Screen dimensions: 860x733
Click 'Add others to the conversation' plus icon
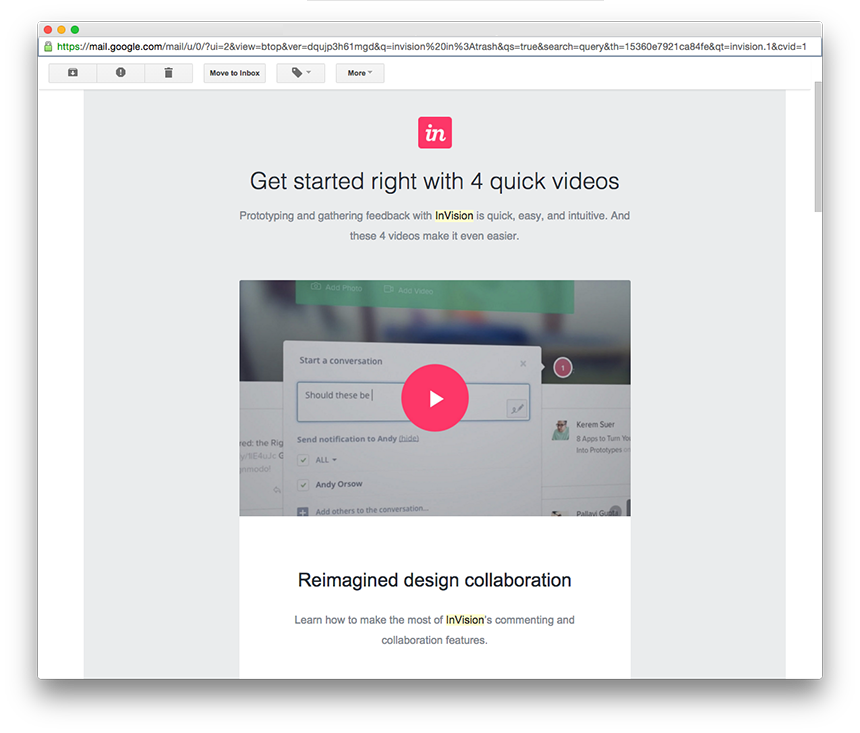pyautogui.click(x=303, y=512)
